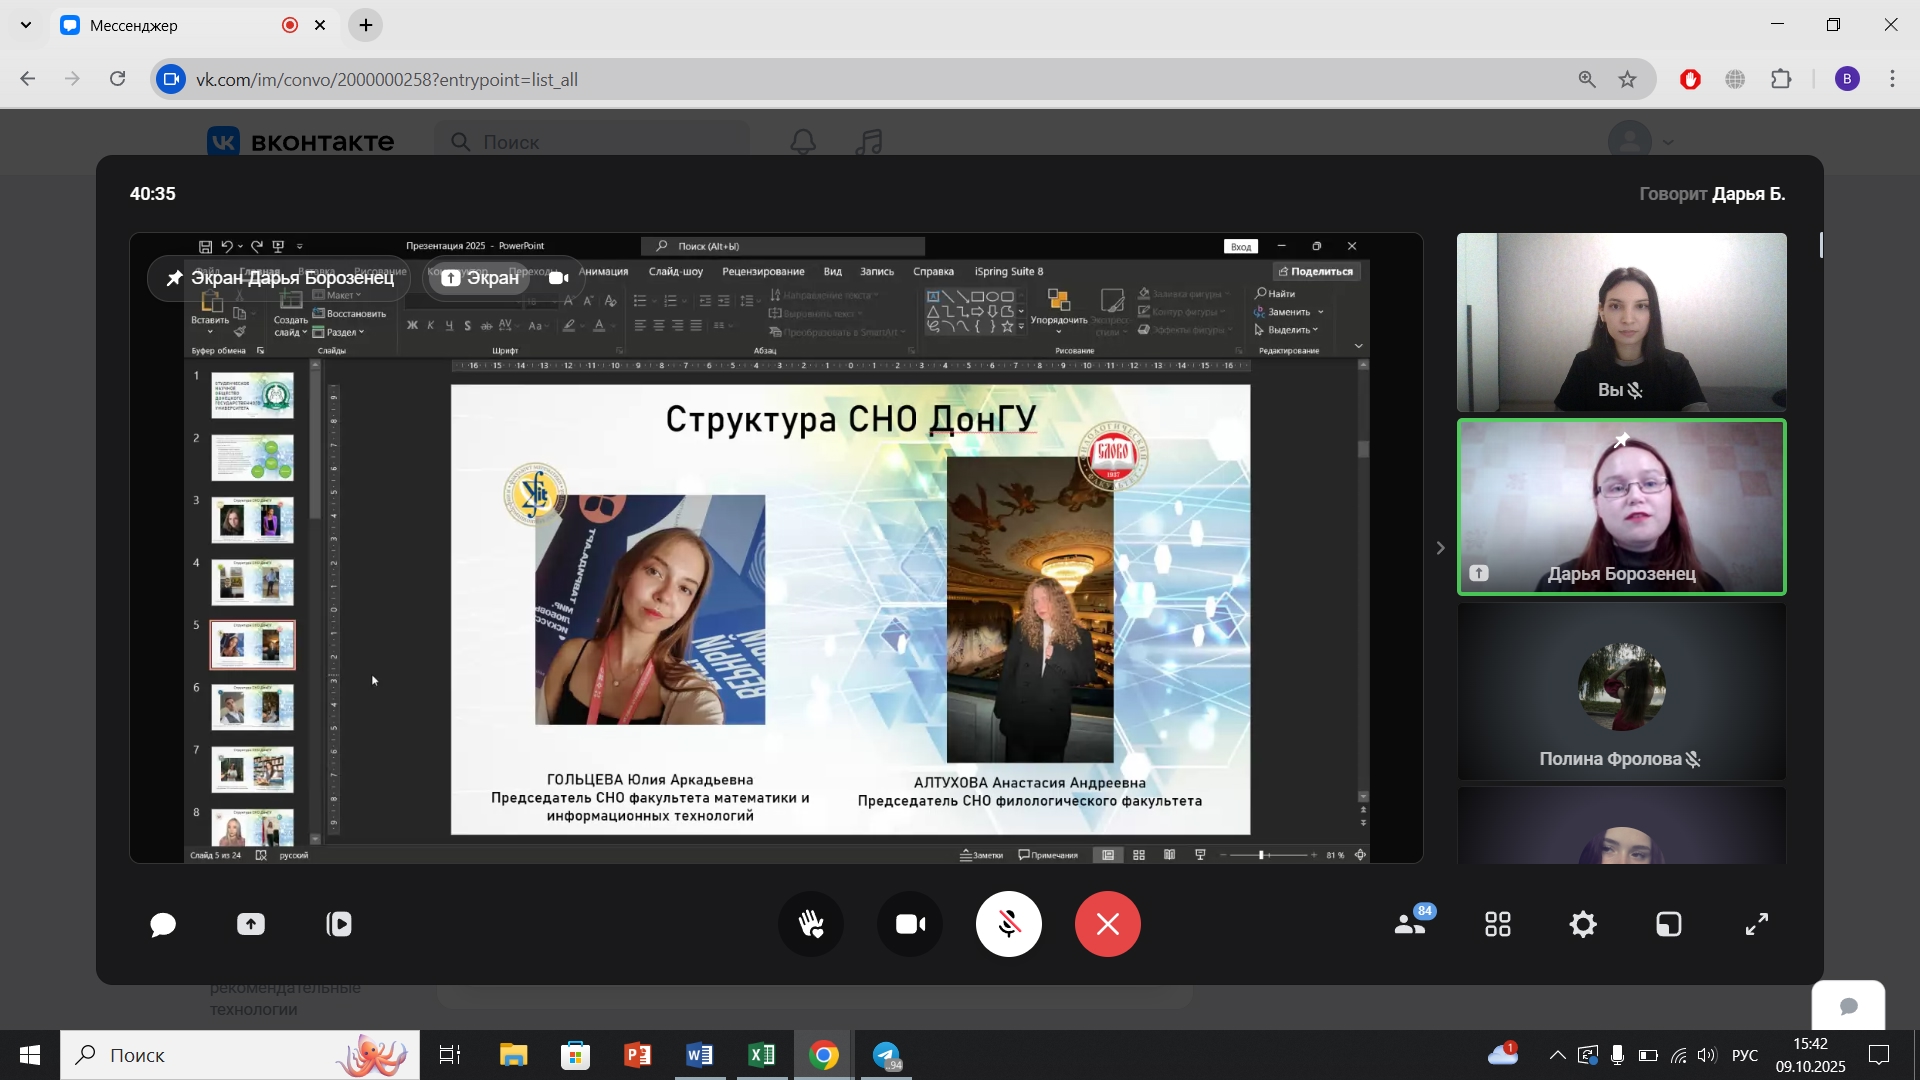This screenshot has height=1080, width=1920.
Task: Collapse the participants side panel
Action: (1440, 548)
